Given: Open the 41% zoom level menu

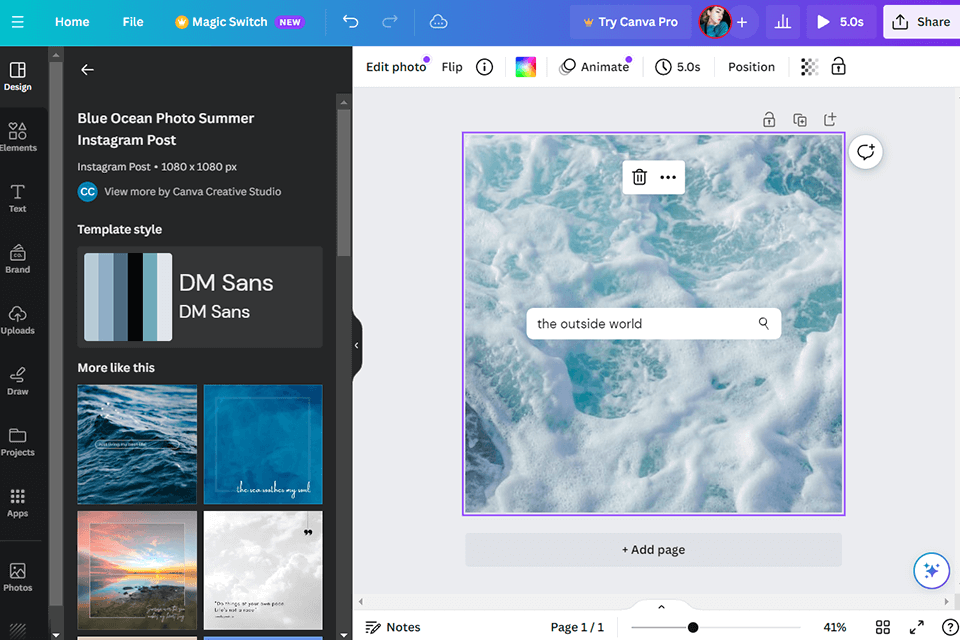Looking at the screenshot, I should tap(834, 627).
